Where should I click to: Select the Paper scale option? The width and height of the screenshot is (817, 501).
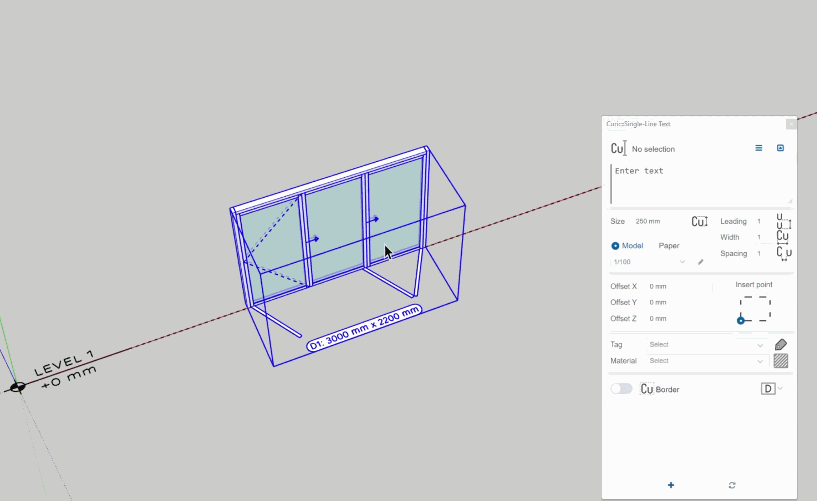pyautogui.click(x=668, y=245)
